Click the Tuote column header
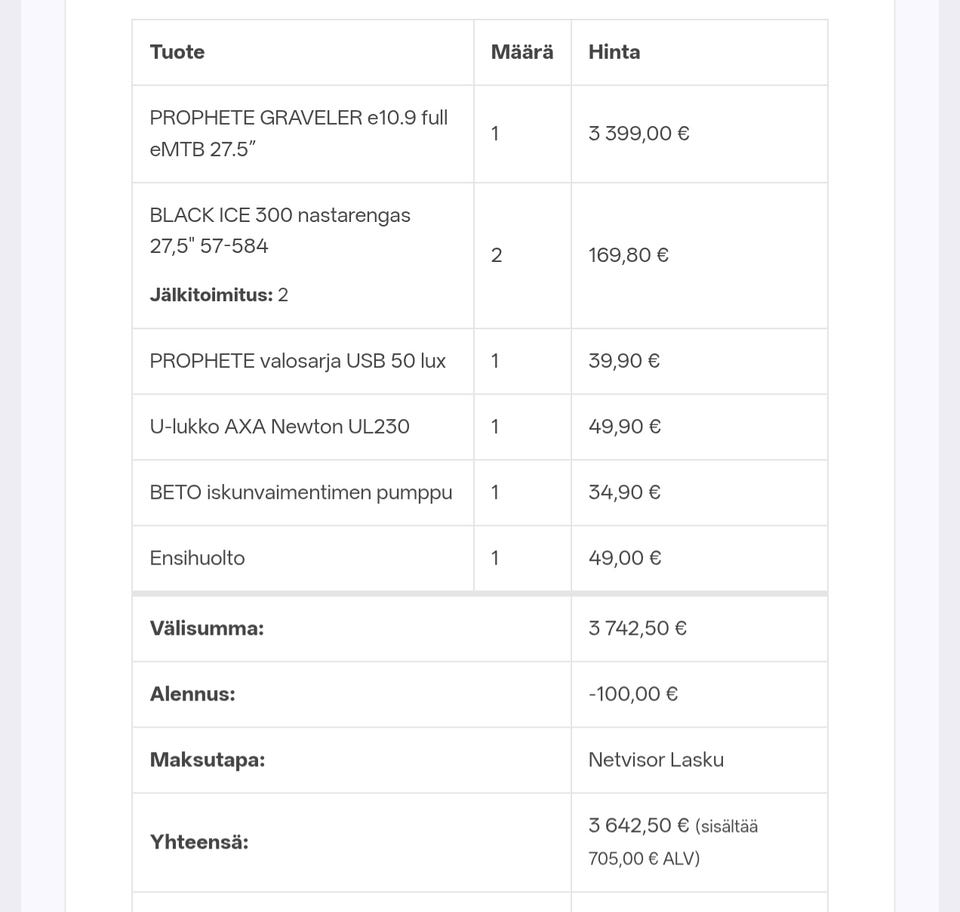The height and width of the screenshot is (912, 960). tap(177, 52)
